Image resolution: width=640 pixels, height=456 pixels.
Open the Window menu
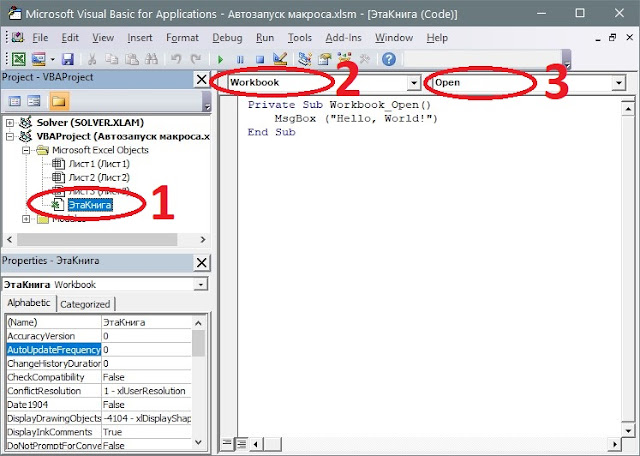click(x=394, y=38)
